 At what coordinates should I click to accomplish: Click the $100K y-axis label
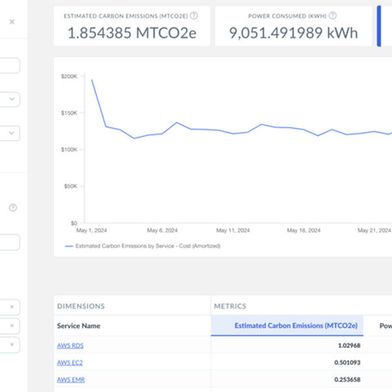69,149
